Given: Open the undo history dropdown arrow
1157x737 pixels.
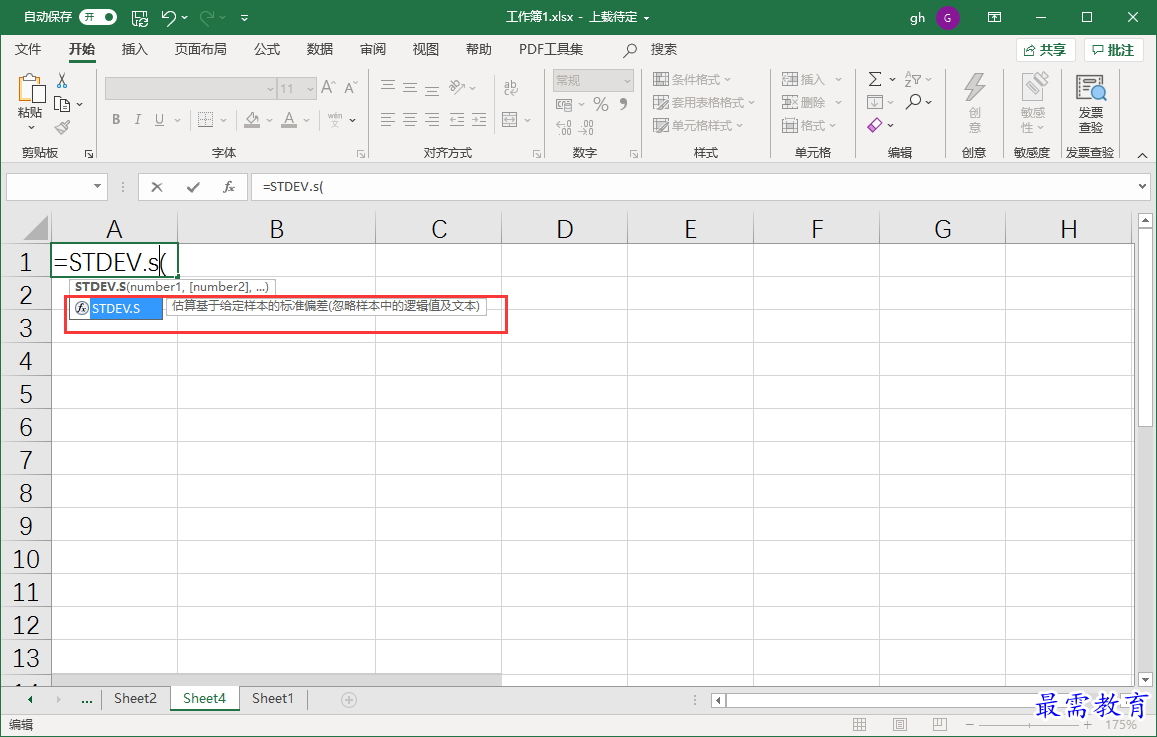Looking at the screenshot, I should 184,18.
